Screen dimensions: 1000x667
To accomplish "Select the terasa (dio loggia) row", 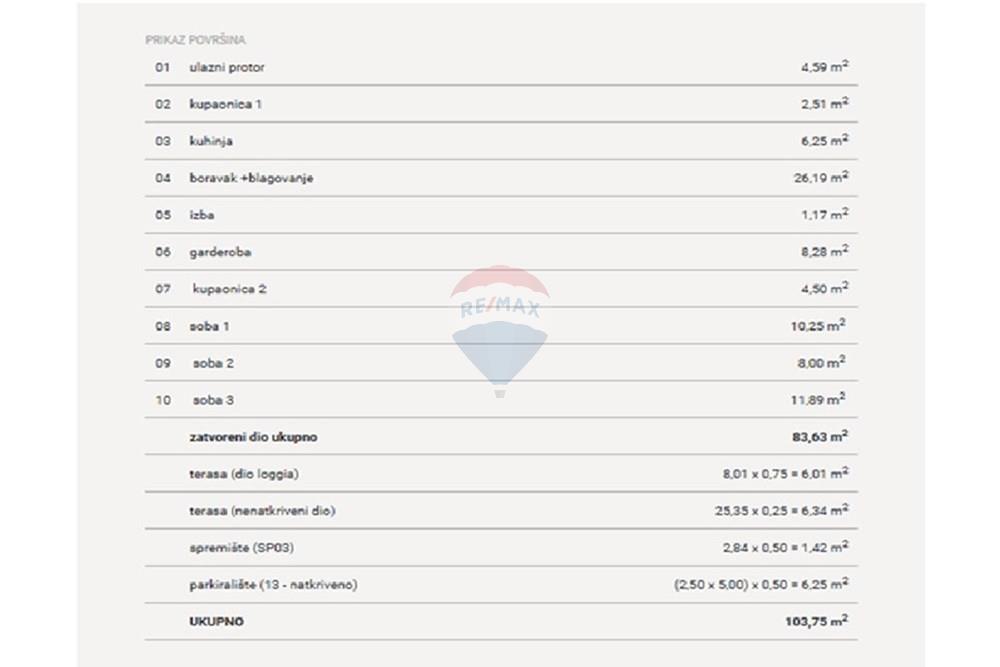I will point(501,474).
